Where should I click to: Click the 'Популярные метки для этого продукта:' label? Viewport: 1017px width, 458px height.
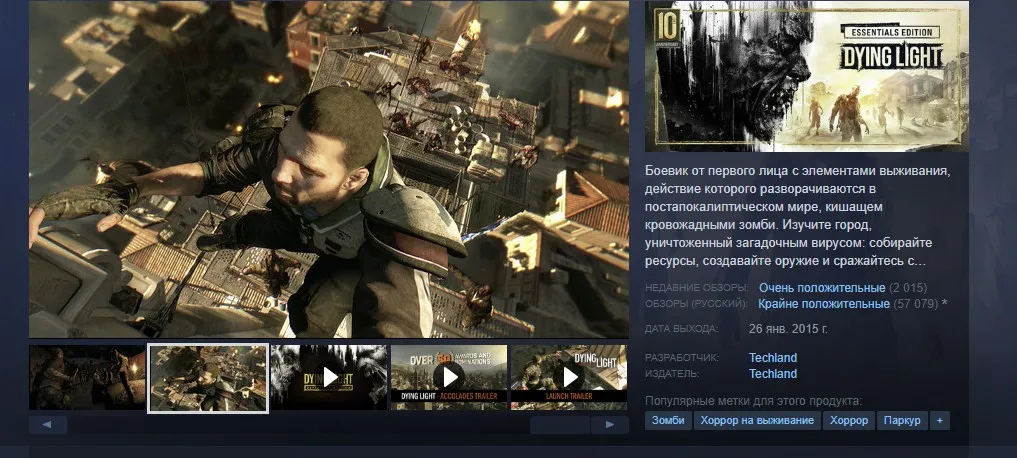coord(754,401)
